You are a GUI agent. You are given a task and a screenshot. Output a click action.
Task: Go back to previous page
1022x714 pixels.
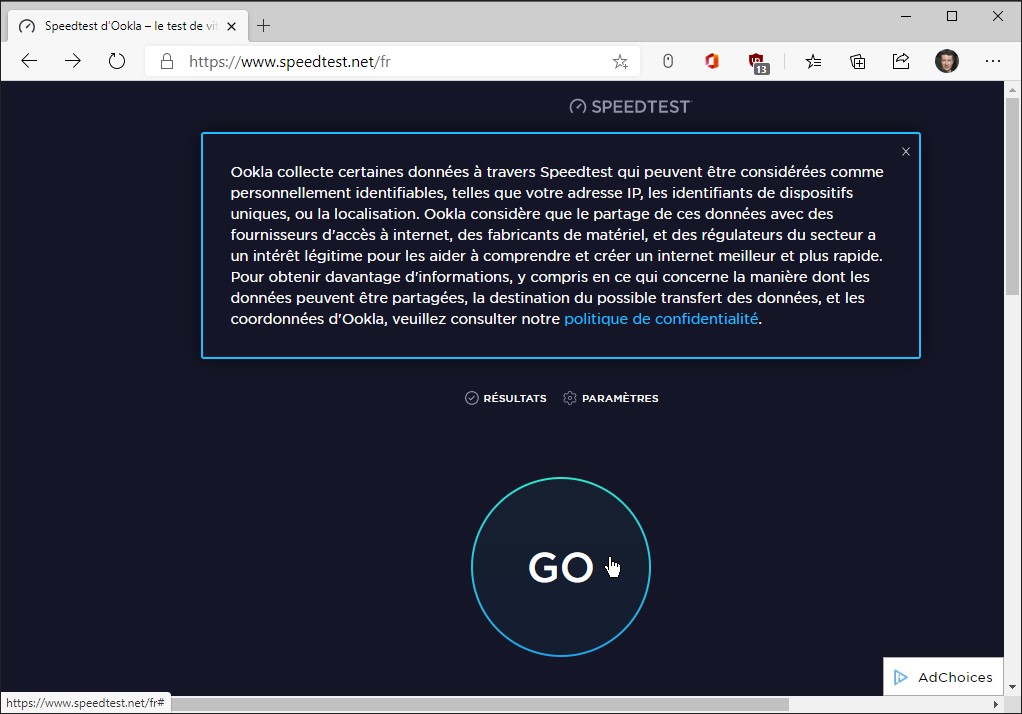[29, 61]
